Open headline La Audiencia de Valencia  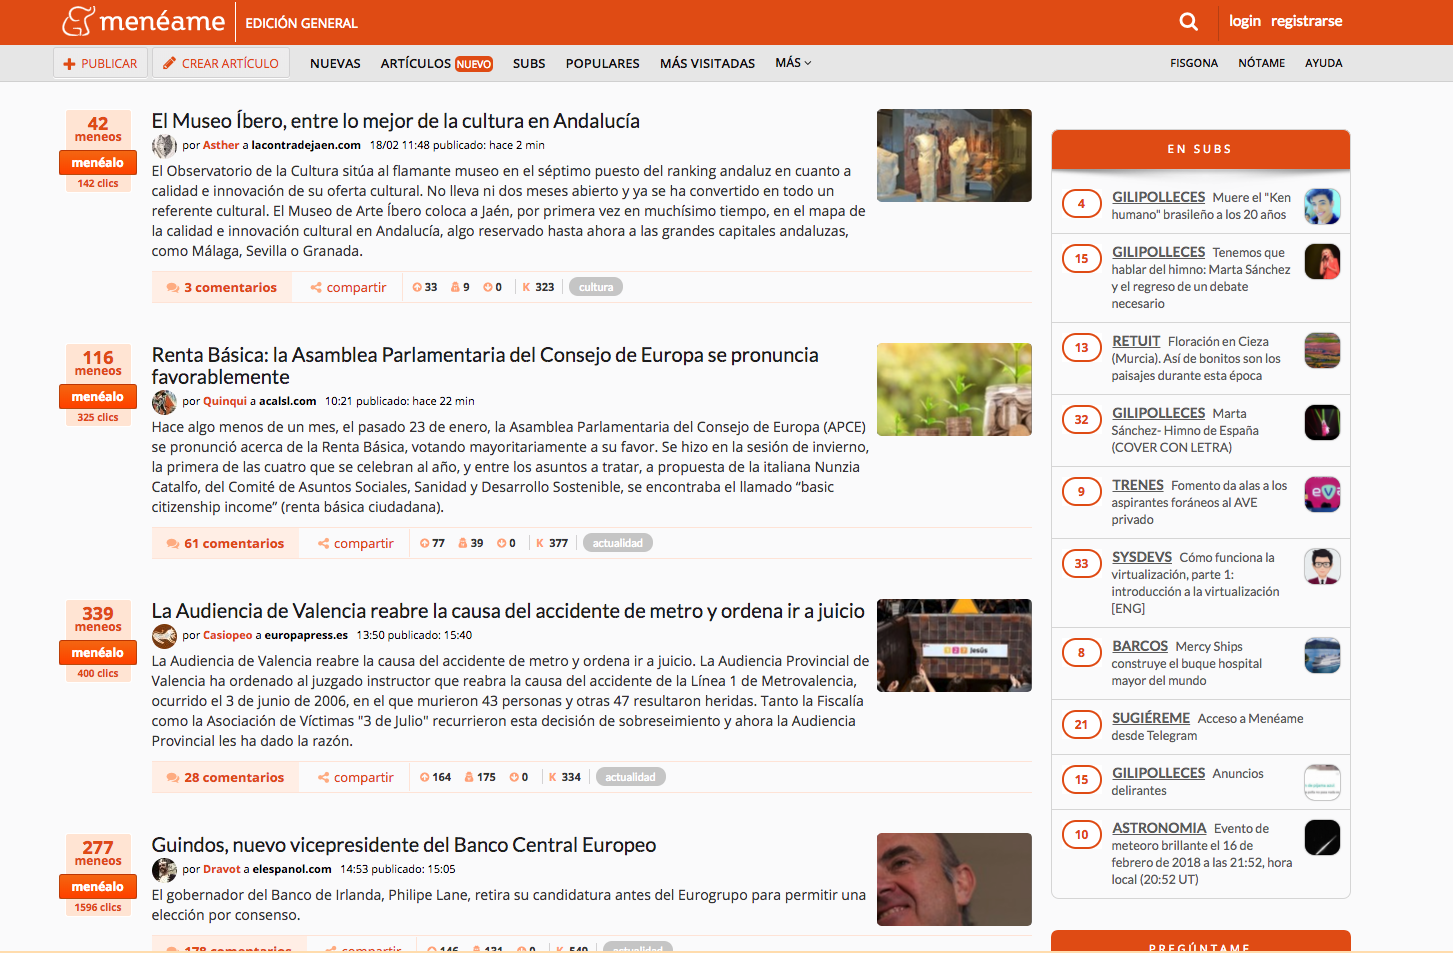point(508,611)
